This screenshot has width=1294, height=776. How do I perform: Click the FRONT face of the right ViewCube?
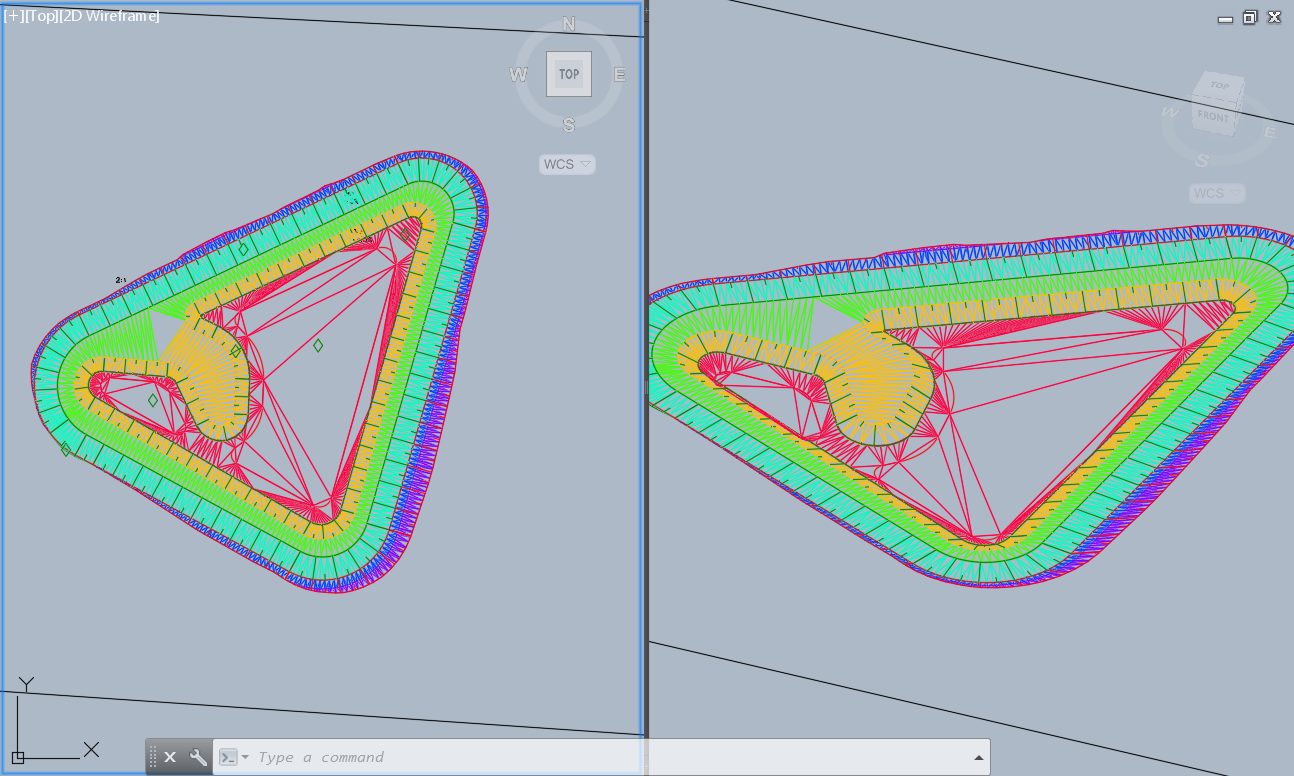(x=1214, y=116)
